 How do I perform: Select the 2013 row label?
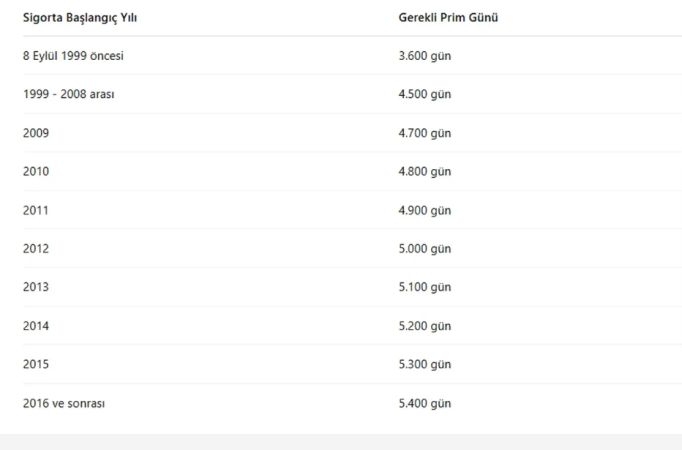coord(36,287)
